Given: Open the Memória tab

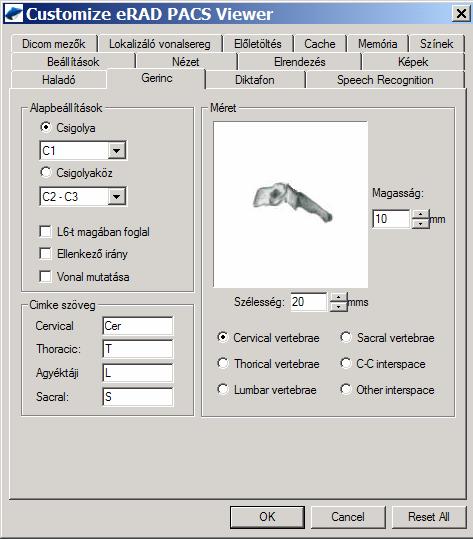Looking at the screenshot, I should (377, 44).
